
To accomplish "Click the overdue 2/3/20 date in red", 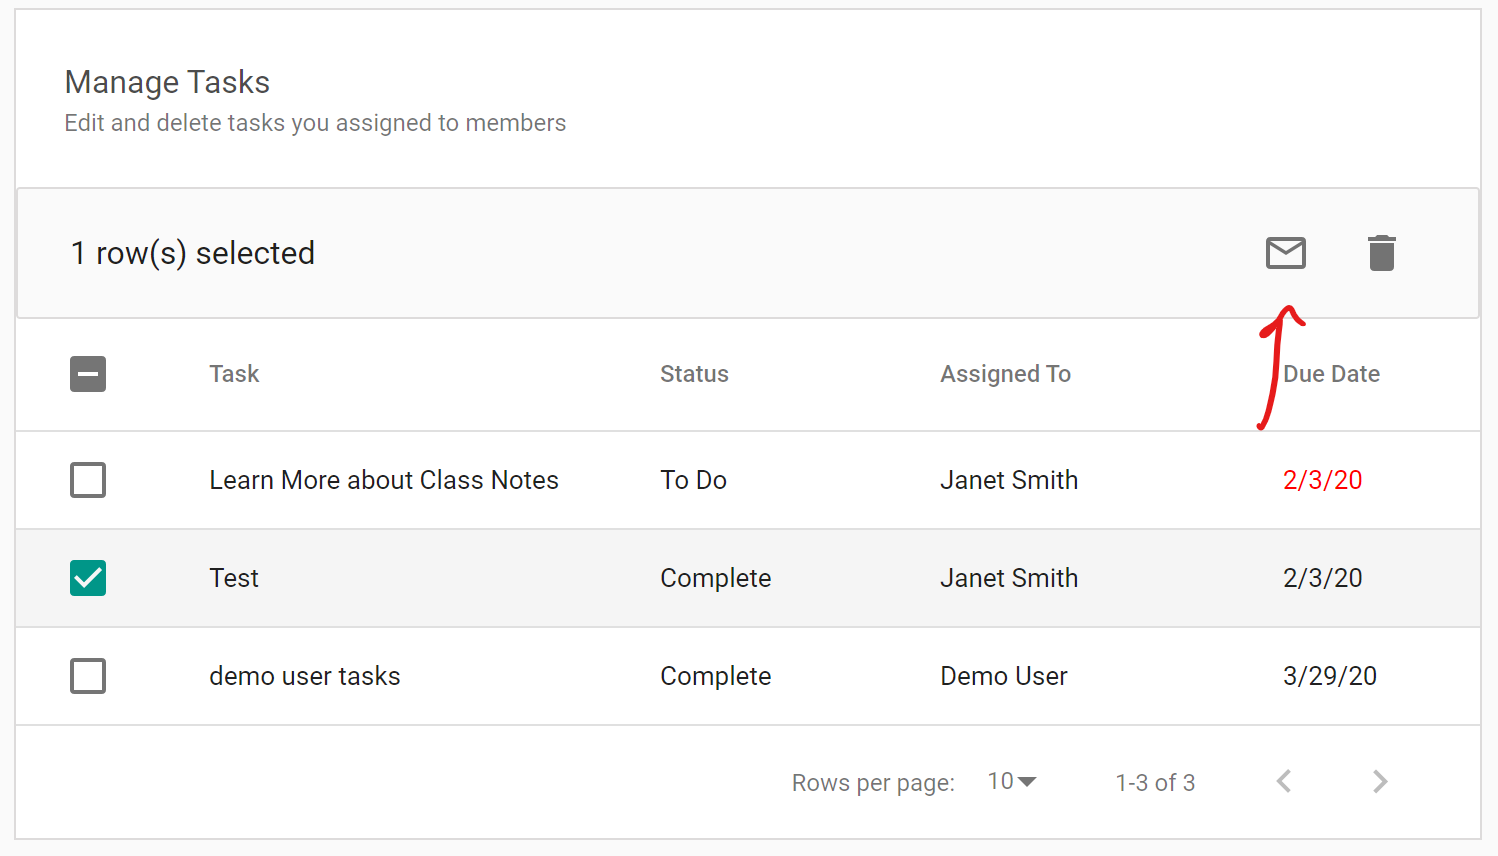I will click(1322, 480).
